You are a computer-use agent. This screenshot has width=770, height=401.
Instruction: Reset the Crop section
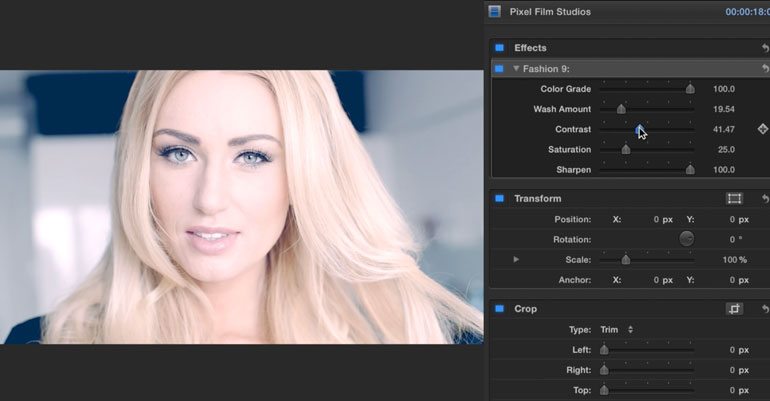click(x=765, y=309)
